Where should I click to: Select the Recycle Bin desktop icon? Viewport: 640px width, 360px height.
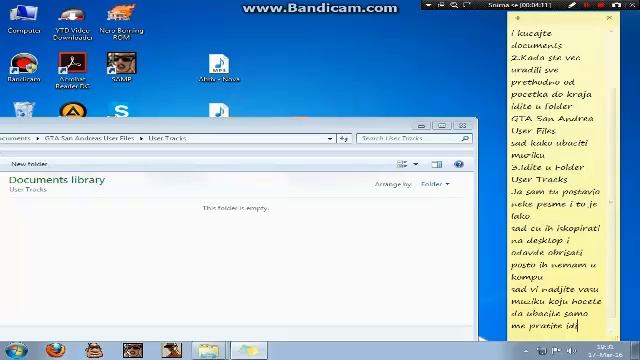(x=24, y=109)
